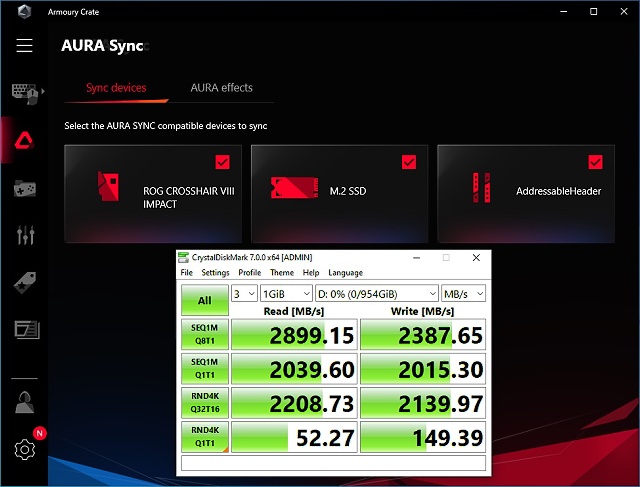640x487 pixels.
Task: Open the unit dropdown showing MB/s
Action: tap(463, 294)
